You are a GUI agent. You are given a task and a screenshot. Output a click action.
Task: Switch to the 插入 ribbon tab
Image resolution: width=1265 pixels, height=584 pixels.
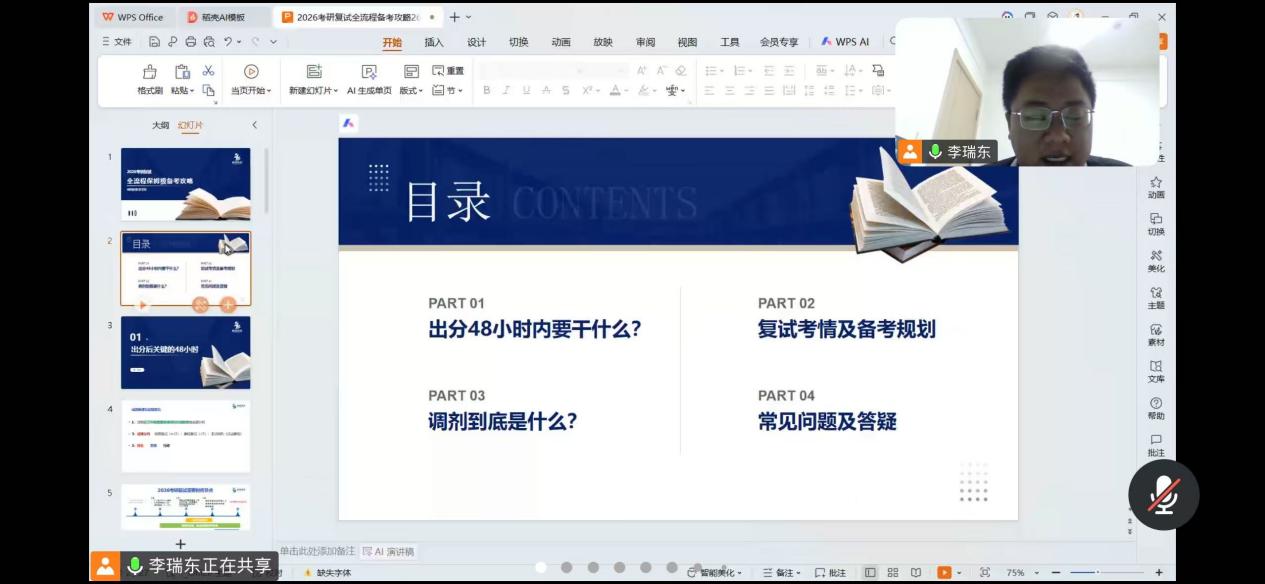[434, 42]
